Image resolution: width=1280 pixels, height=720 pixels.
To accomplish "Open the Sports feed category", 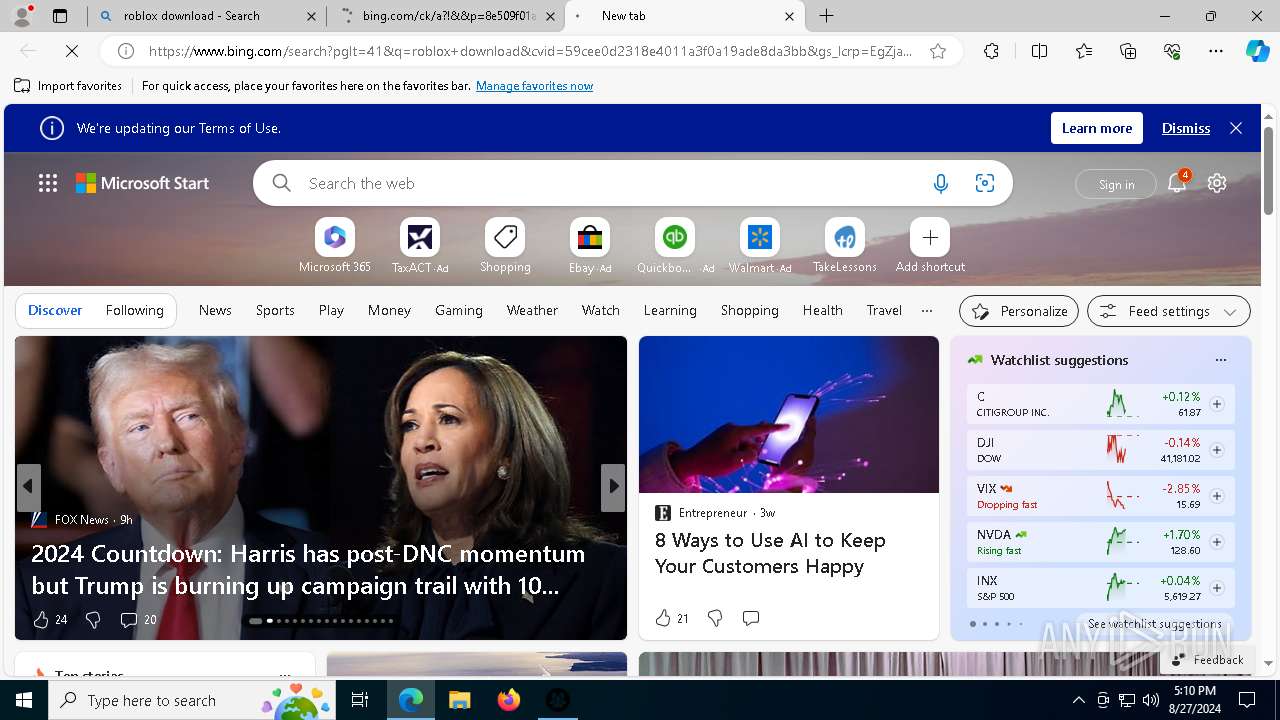I will pos(275,310).
